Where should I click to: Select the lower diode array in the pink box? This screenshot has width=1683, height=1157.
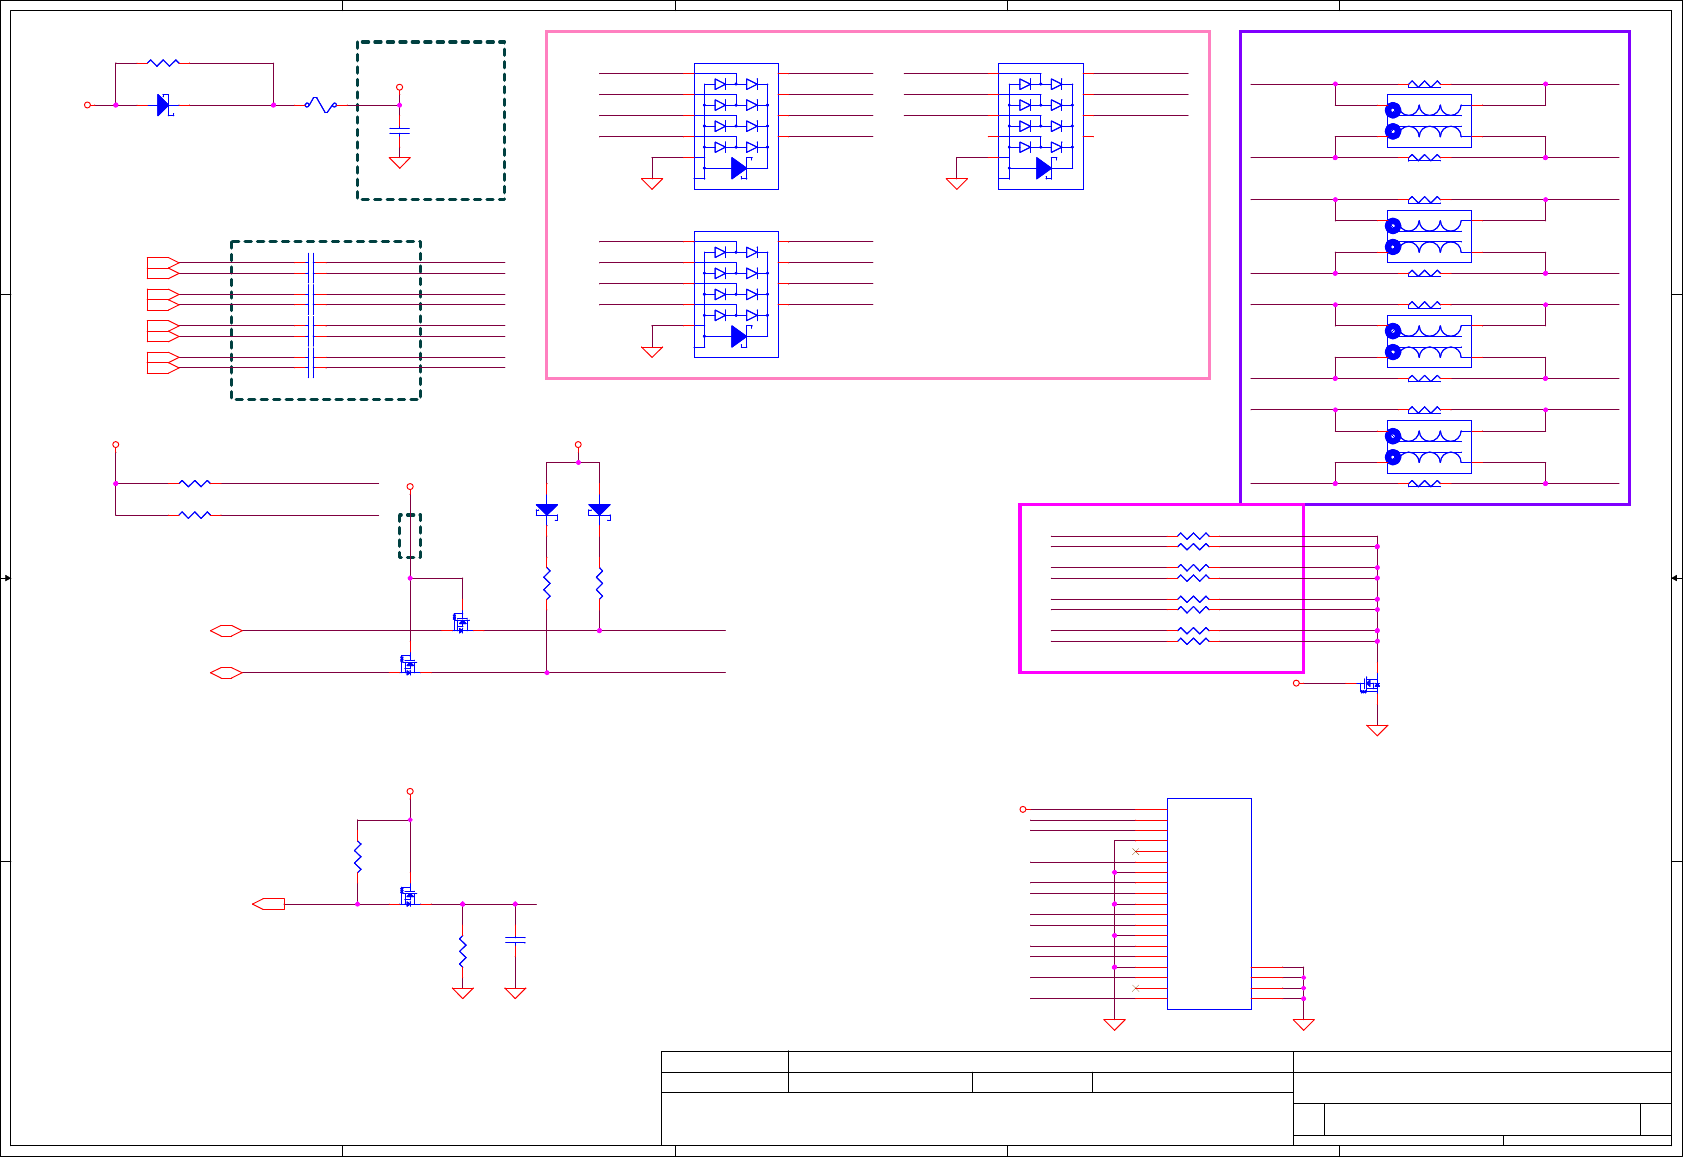click(736, 294)
